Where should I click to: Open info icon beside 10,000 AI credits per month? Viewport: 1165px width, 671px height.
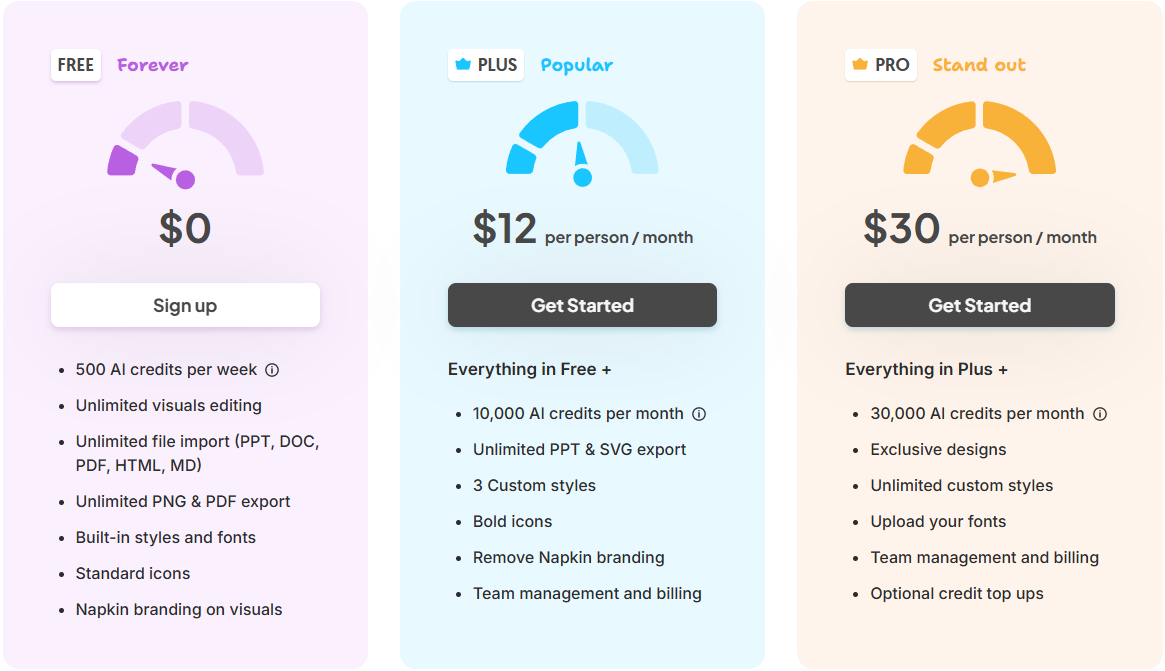tap(699, 414)
